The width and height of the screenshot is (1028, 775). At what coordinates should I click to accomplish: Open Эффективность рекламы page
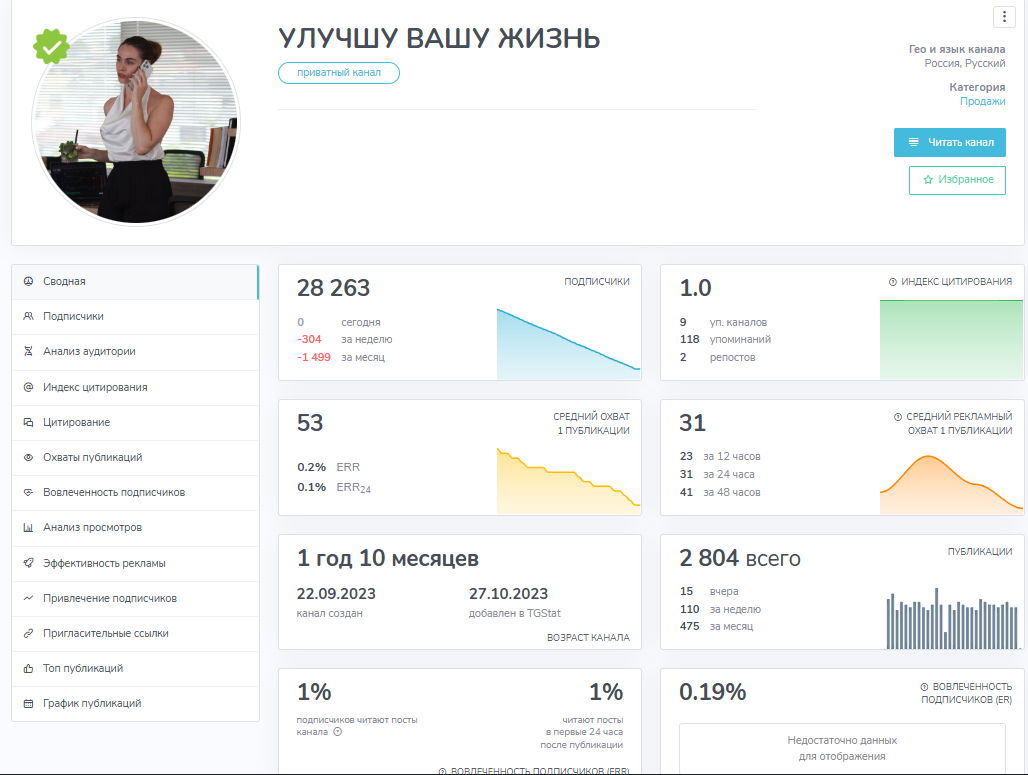click(x=135, y=563)
